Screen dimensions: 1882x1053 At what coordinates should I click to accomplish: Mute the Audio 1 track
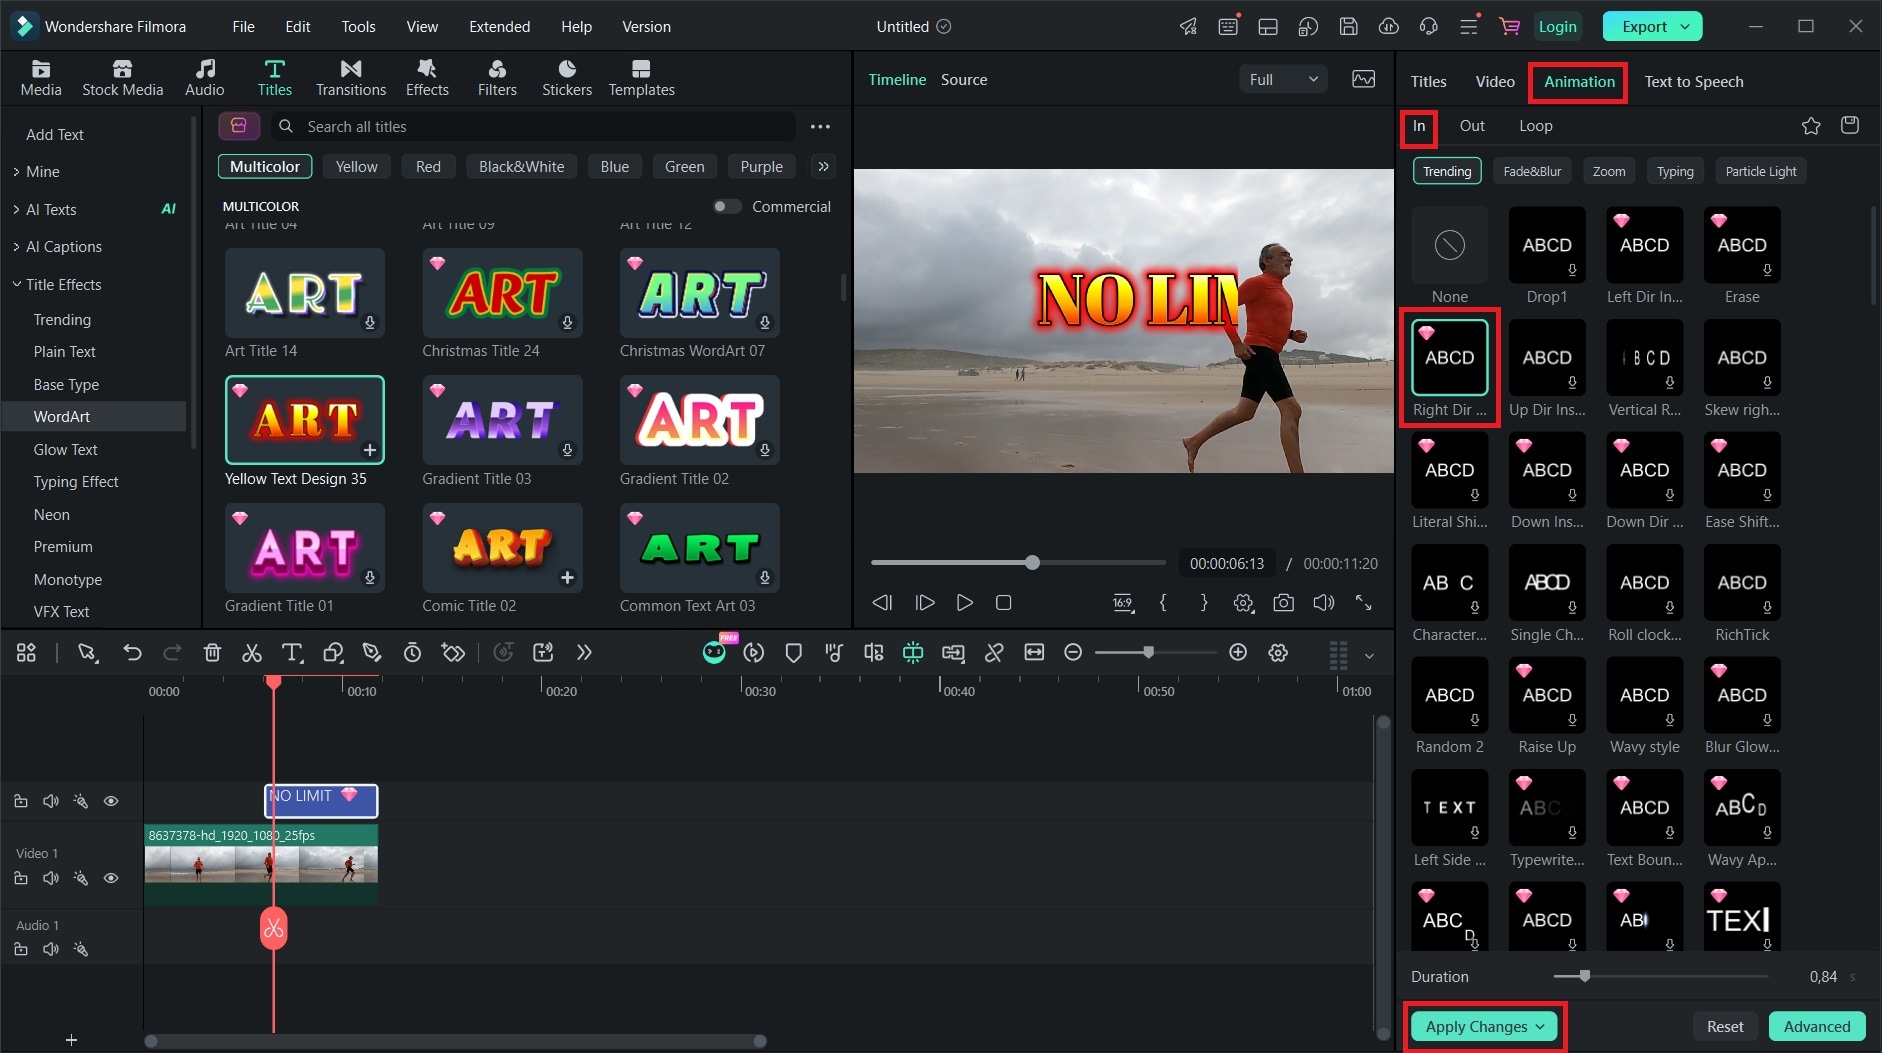pos(51,949)
